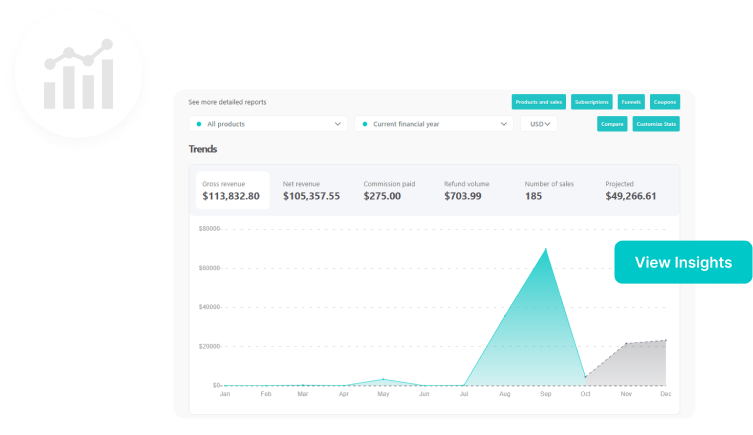Open the Coupons report
The height and width of the screenshot is (435, 753).
664,102
